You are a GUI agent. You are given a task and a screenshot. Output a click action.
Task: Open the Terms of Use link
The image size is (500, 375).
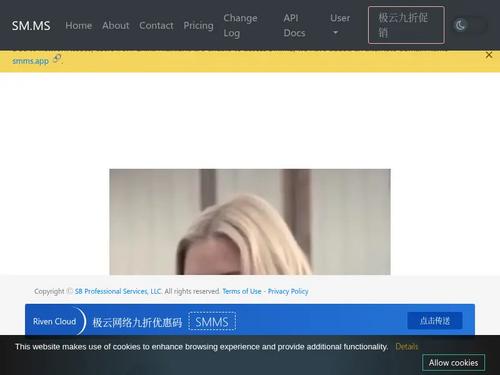coord(242,291)
